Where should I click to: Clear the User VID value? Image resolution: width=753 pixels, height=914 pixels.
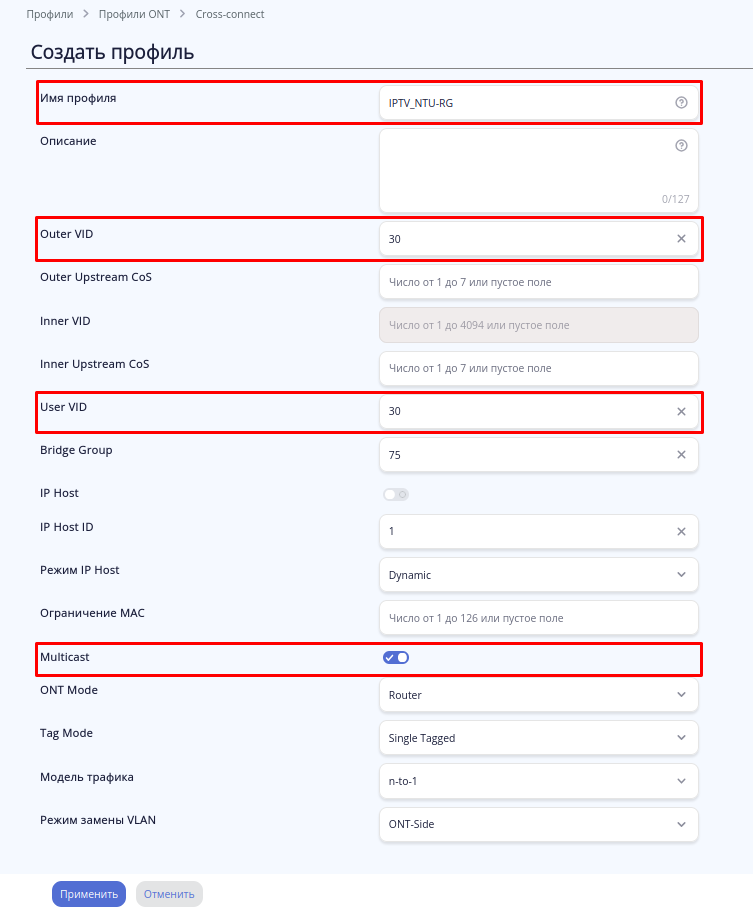[681, 411]
